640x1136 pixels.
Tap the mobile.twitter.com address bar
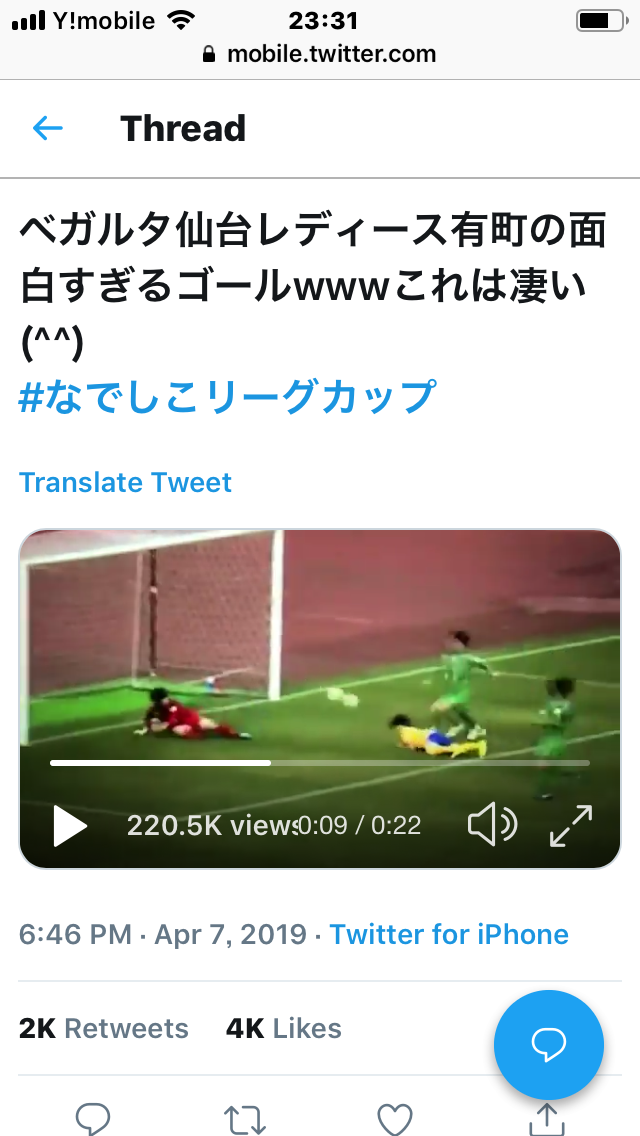[x=320, y=54]
